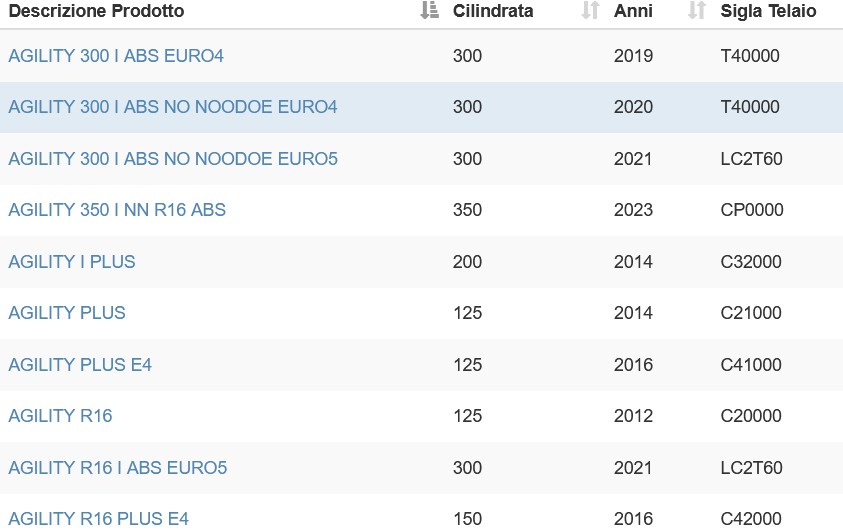The image size is (843, 532).
Task: Select AGILITY PLUS E4 entry
Action: 80,365
